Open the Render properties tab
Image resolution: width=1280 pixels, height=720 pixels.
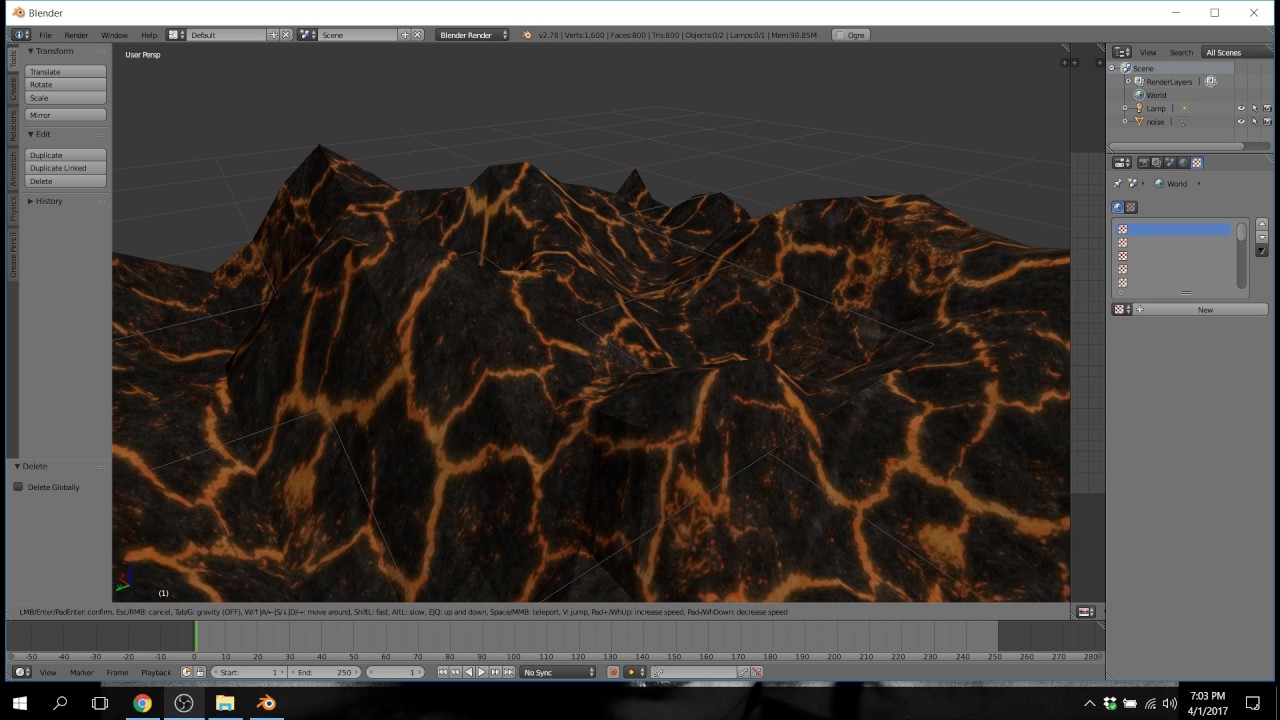(1144, 163)
